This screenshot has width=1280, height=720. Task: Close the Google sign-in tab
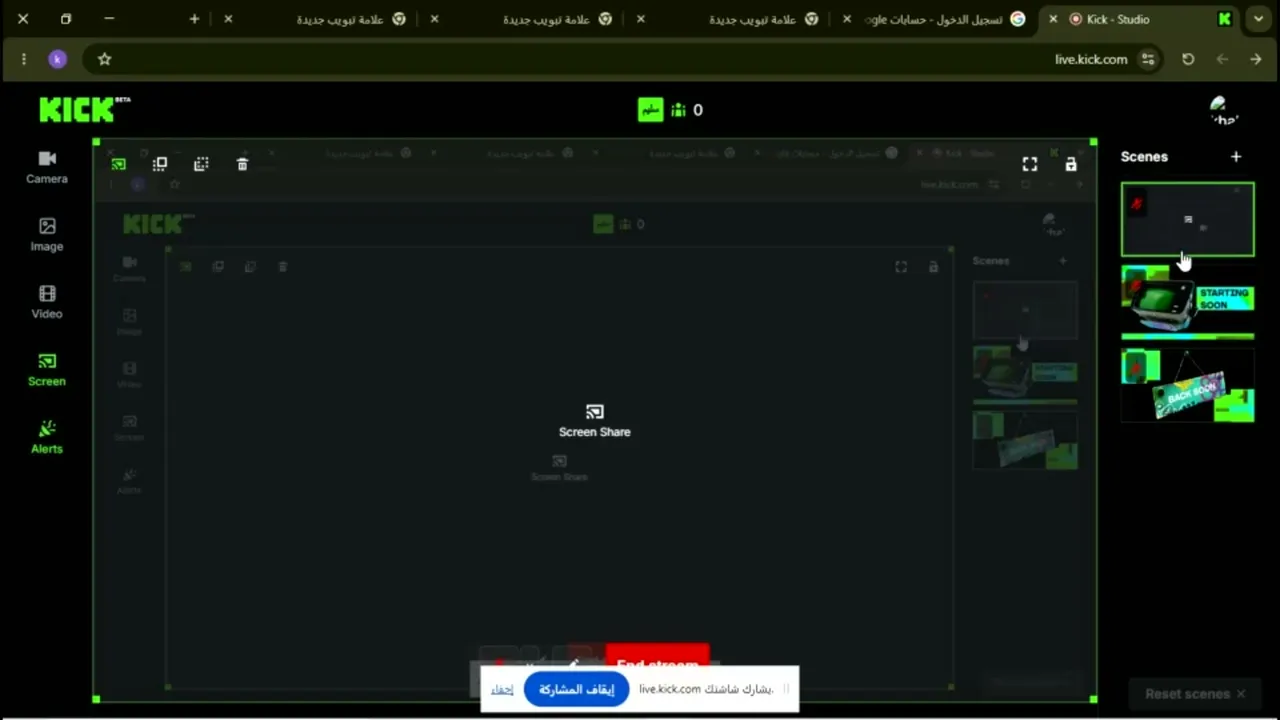(848, 19)
